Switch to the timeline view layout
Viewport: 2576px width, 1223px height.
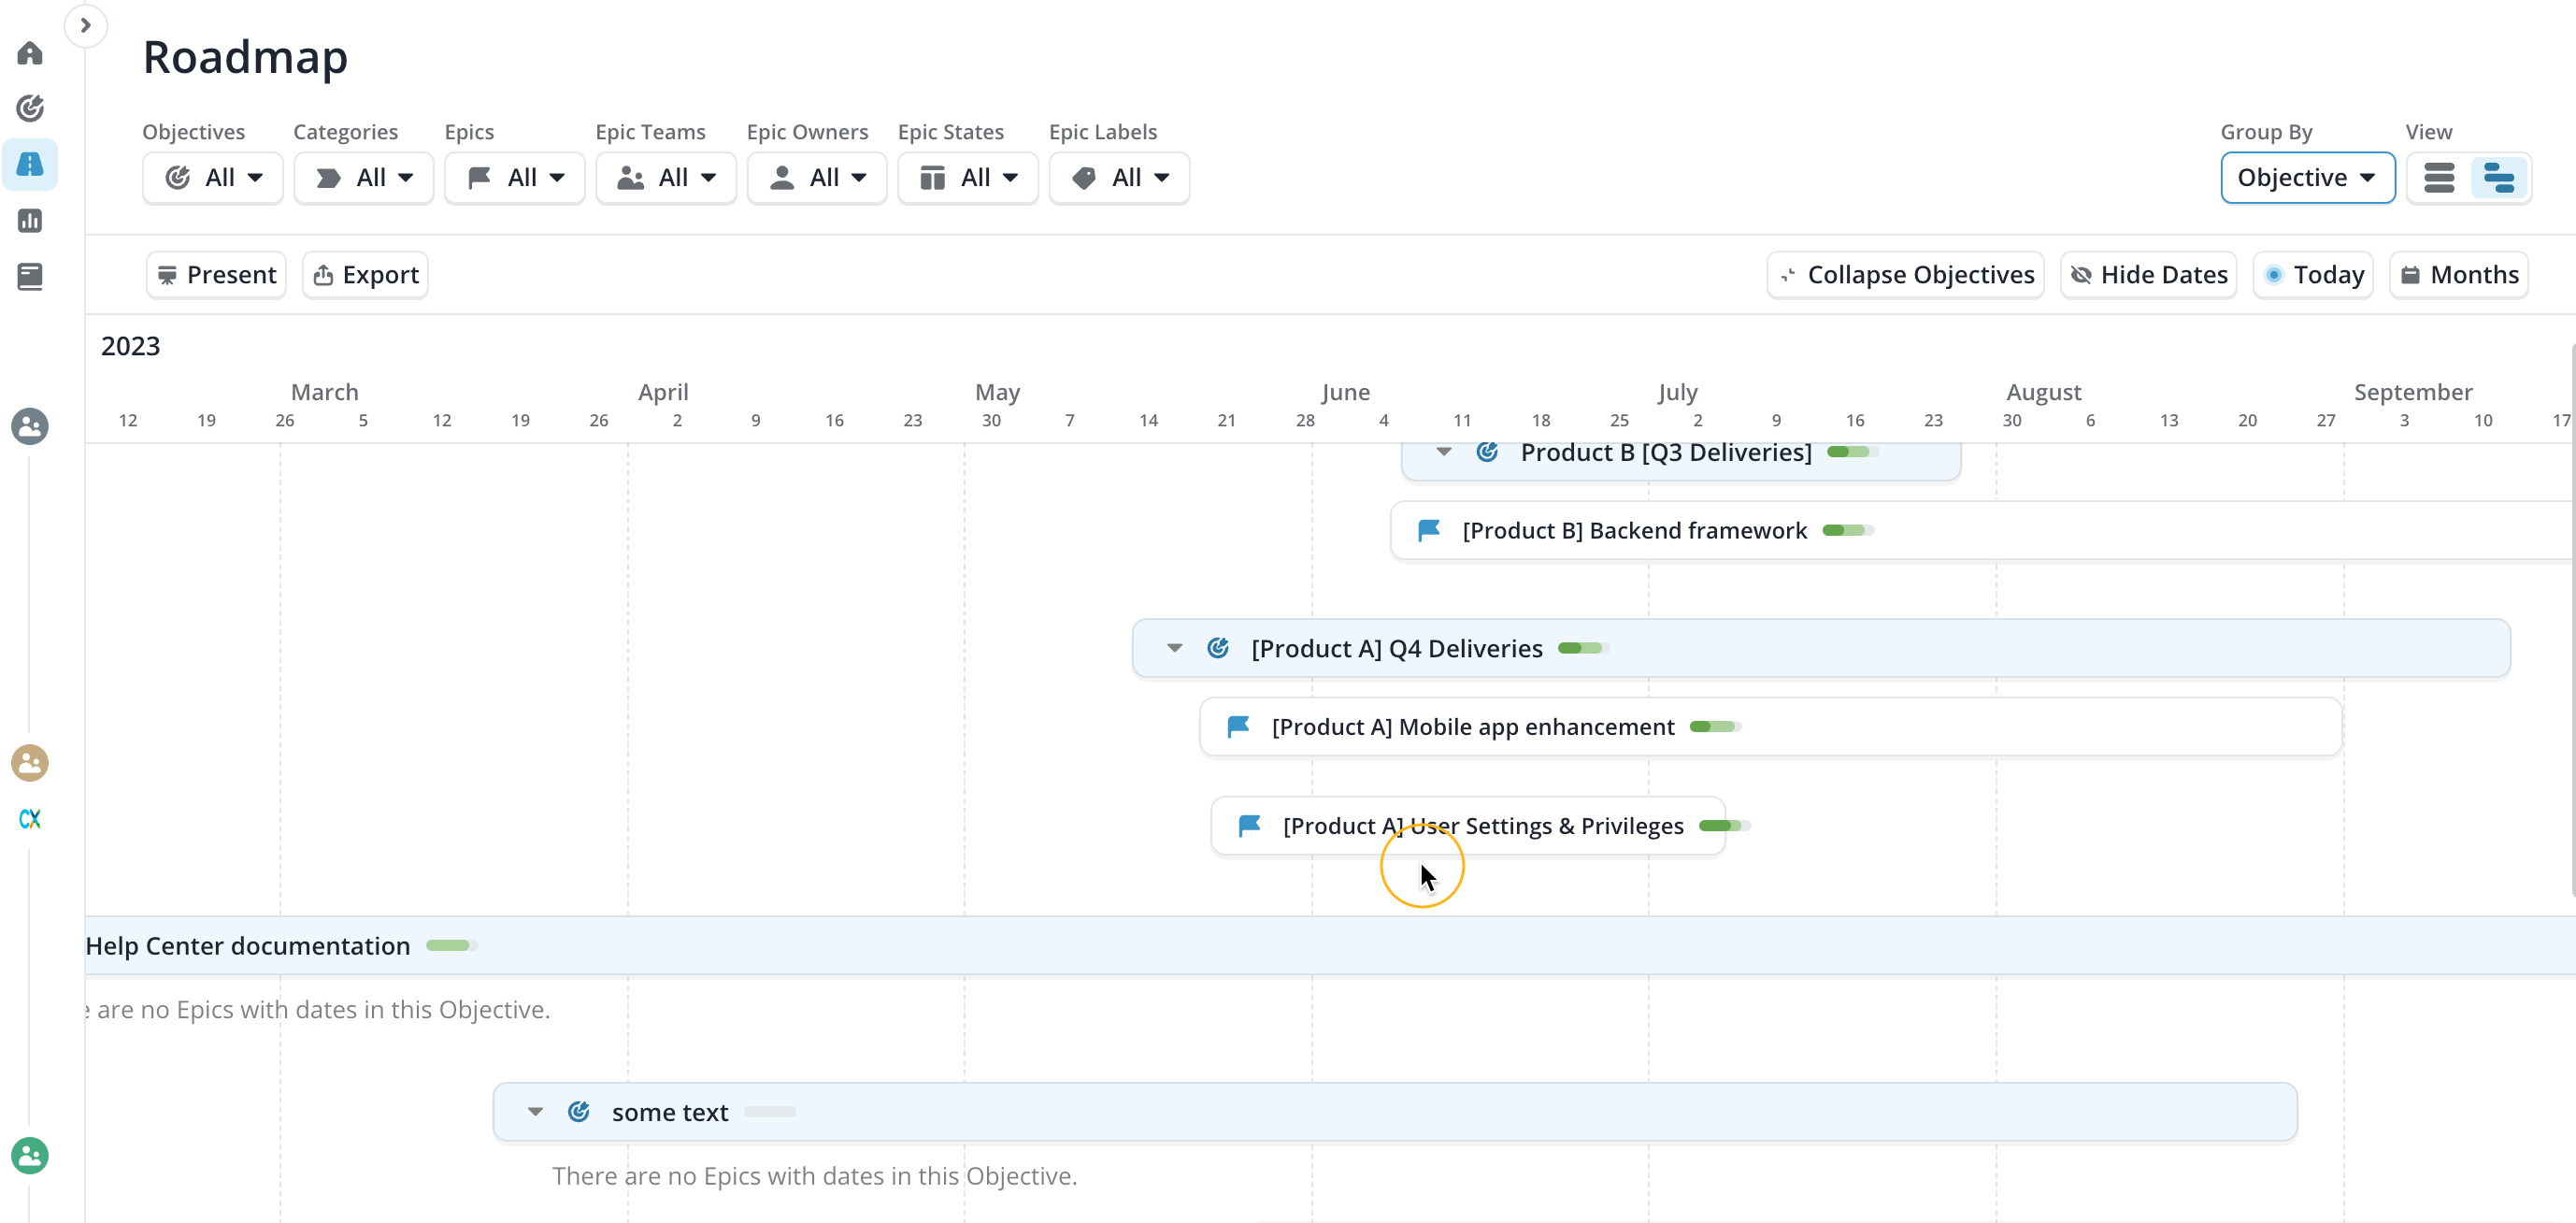2498,178
